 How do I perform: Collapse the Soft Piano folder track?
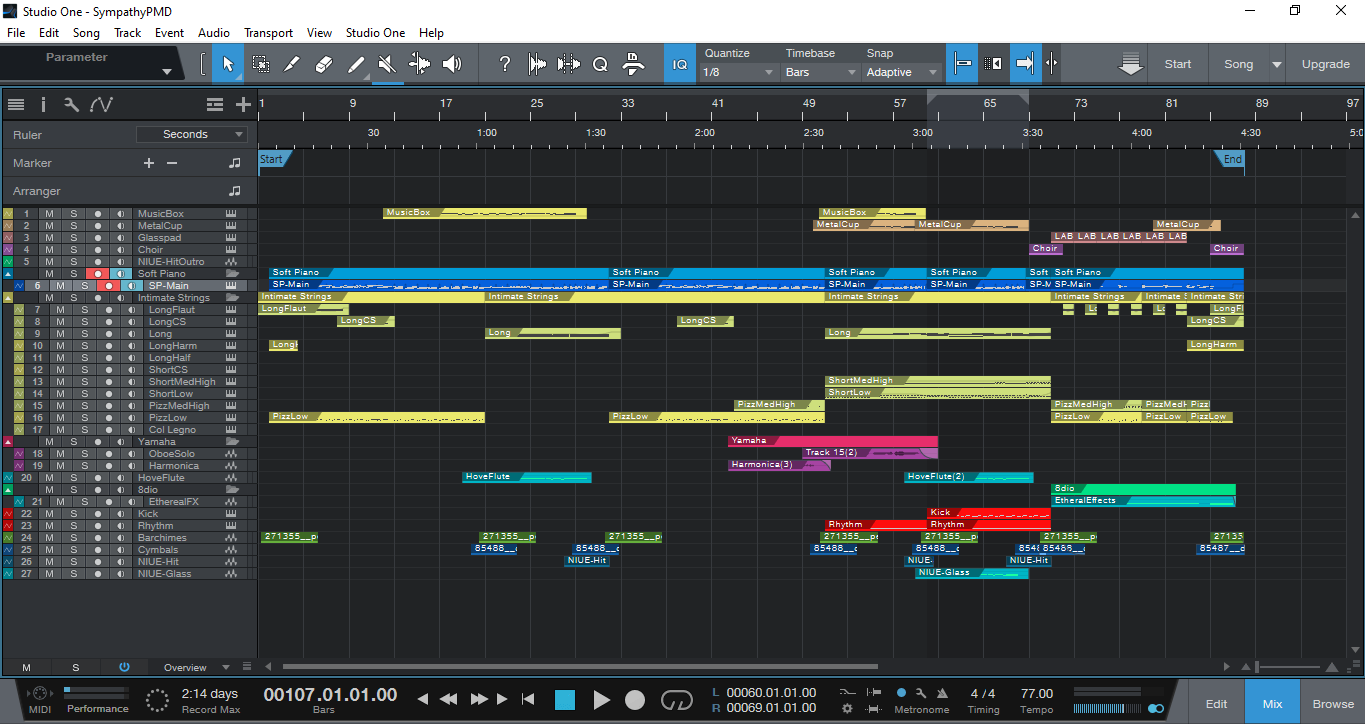tap(8, 274)
